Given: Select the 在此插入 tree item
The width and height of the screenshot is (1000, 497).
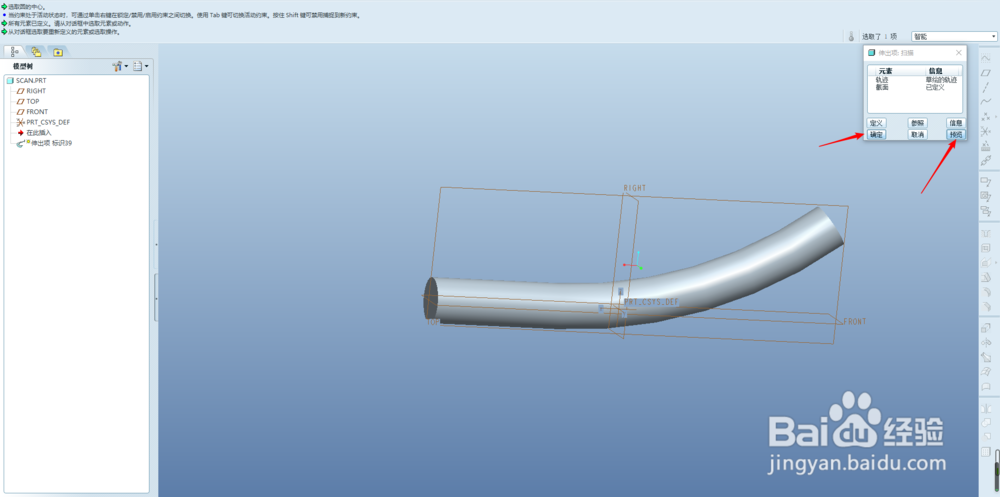Looking at the screenshot, I should click(x=34, y=132).
